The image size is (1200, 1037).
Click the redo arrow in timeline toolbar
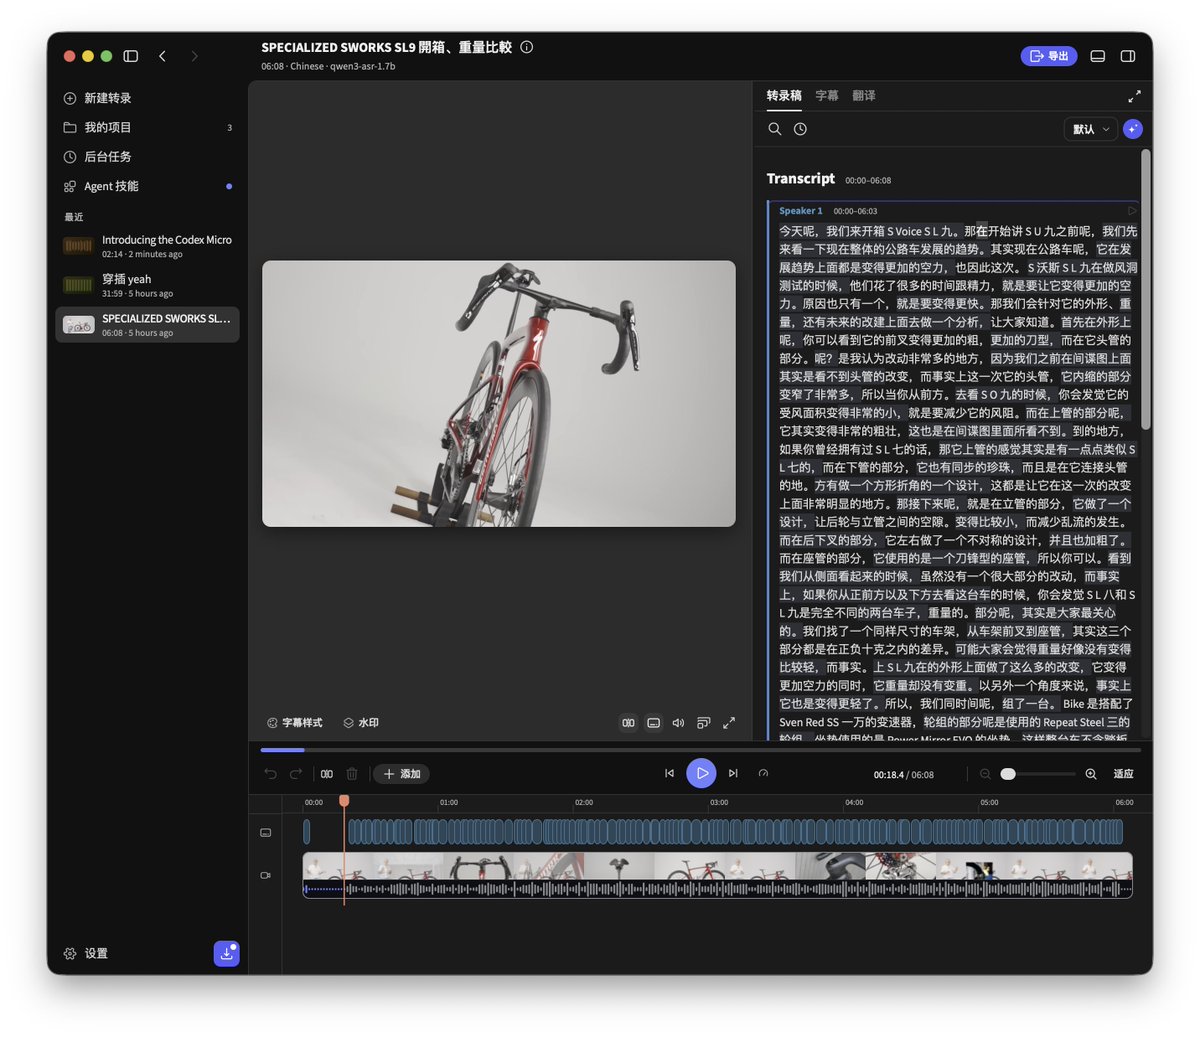click(x=296, y=774)
